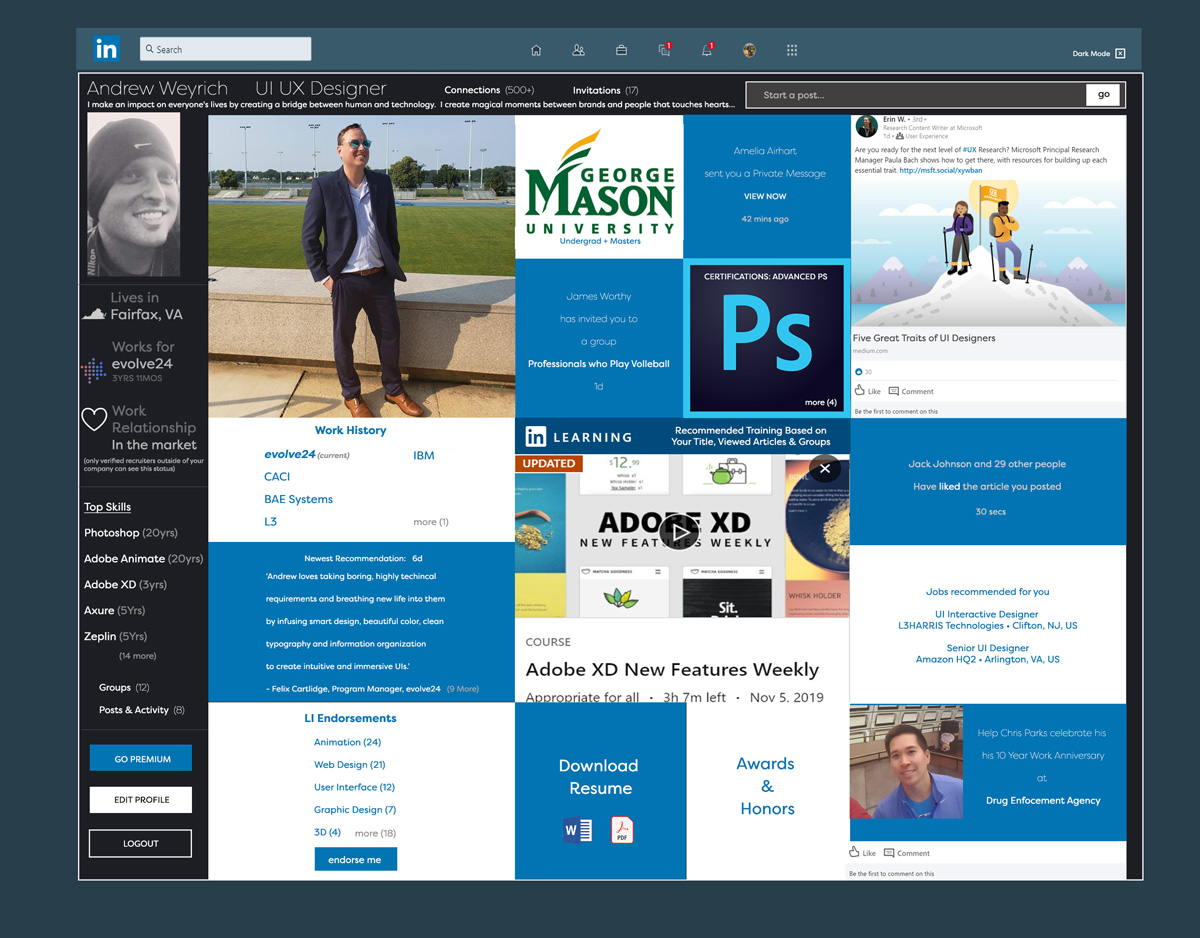
Task: Click the Search field
Action: click(x=225, y=49)
